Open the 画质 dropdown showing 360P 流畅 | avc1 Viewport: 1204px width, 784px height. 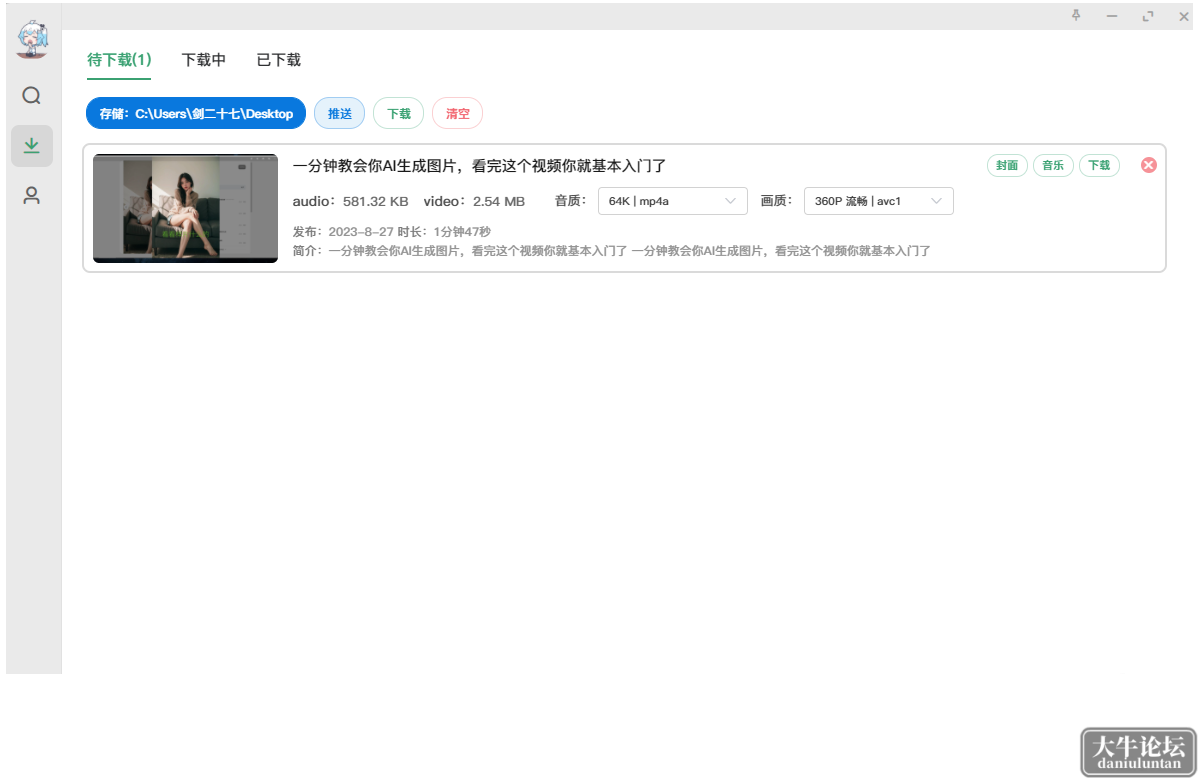coord(879,201)
